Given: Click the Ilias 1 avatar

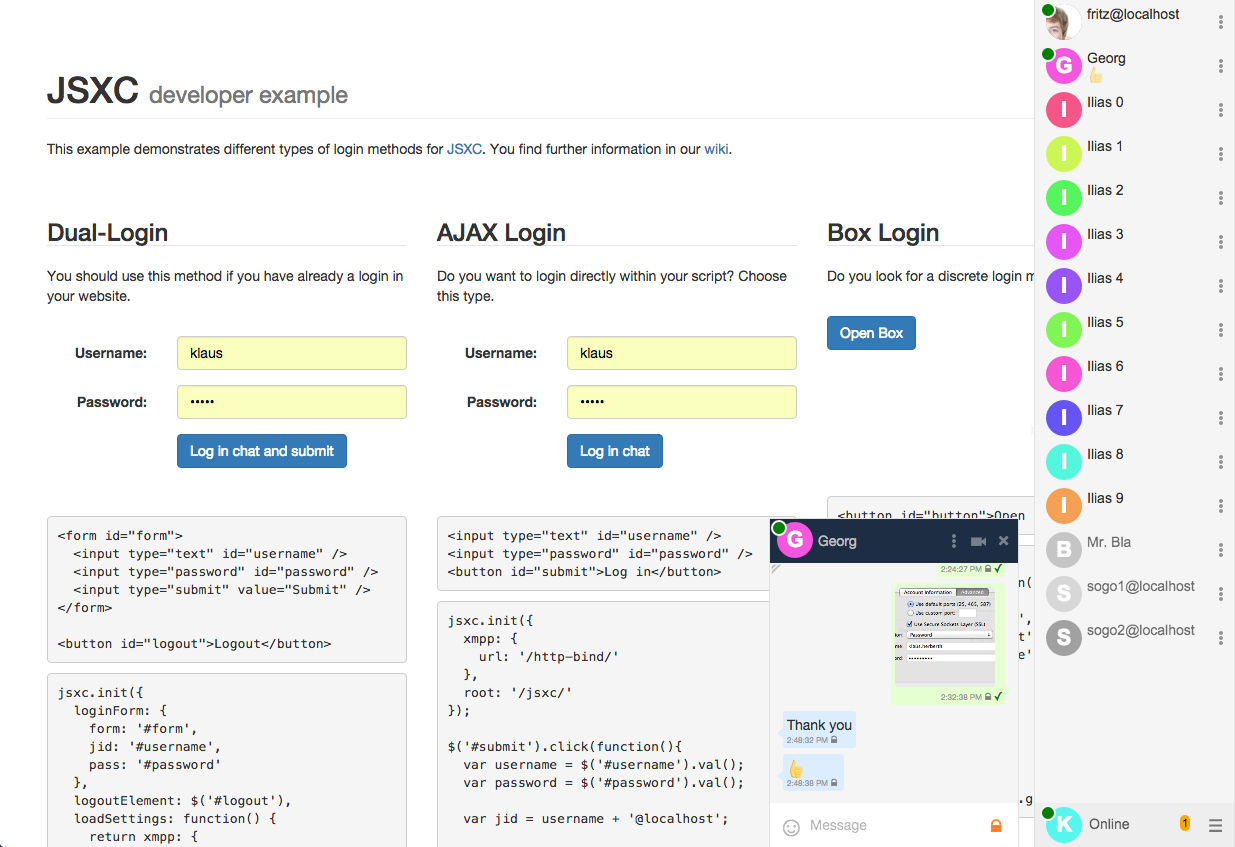Looking at the screenshot, I should pyautogui.click(x=1063, y=154).
